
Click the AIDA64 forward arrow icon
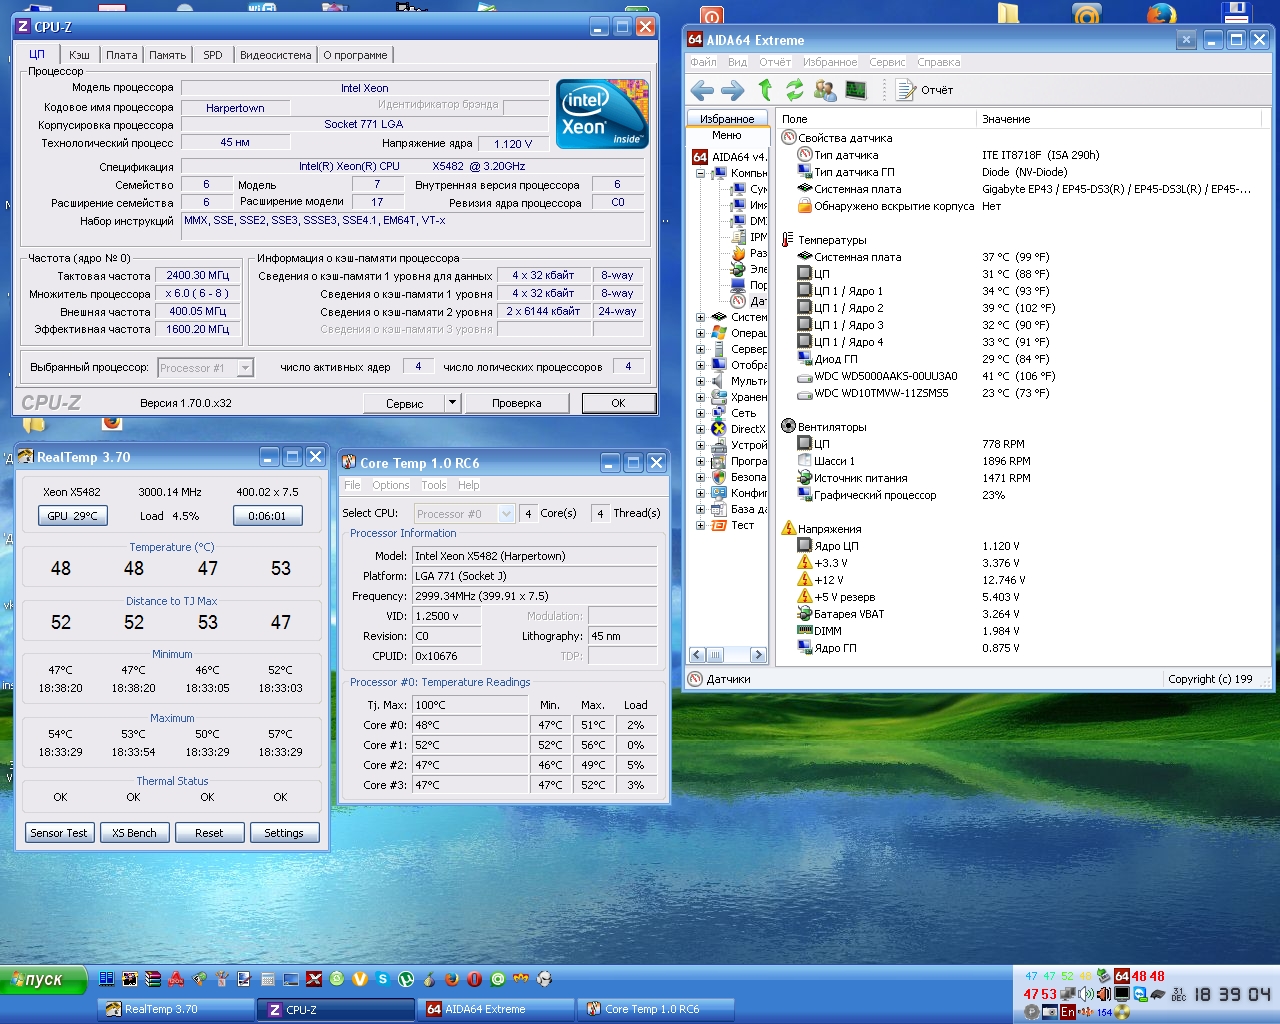(x=733, y=91)
